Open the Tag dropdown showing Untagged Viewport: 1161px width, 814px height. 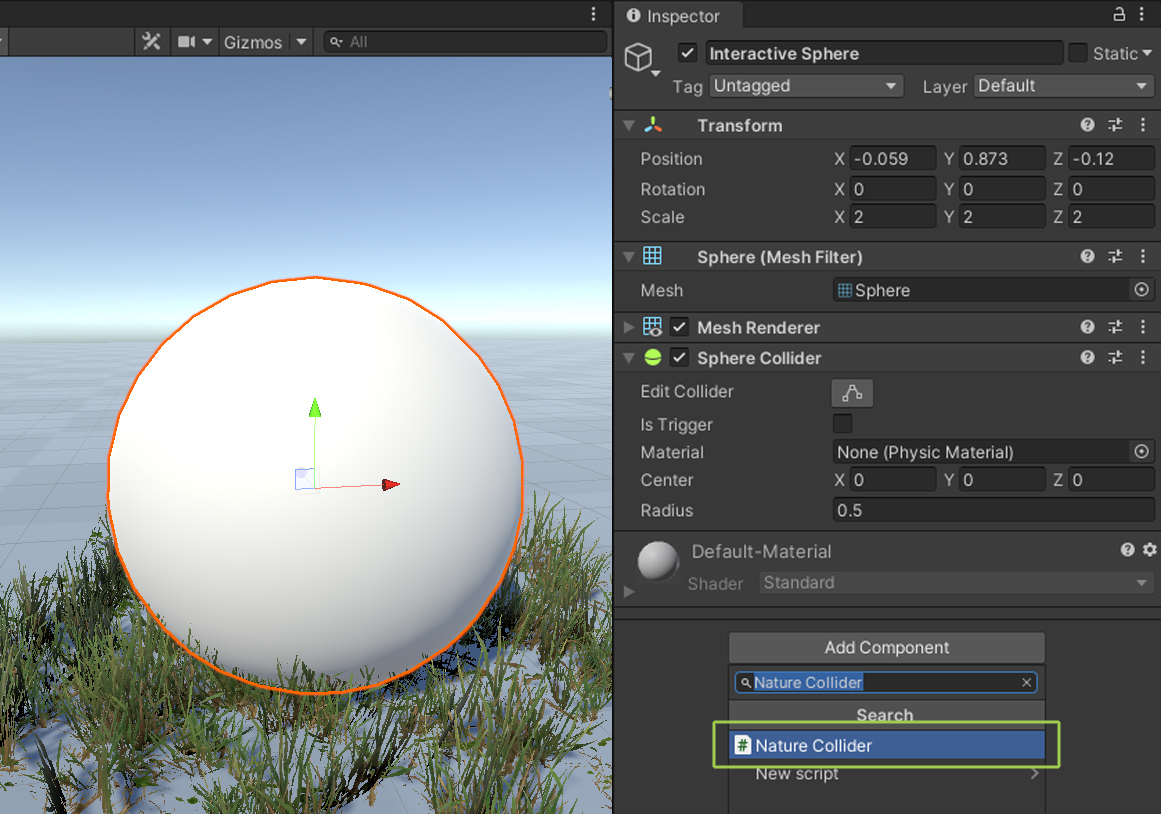pyautogui.click(x=805, y=86)
